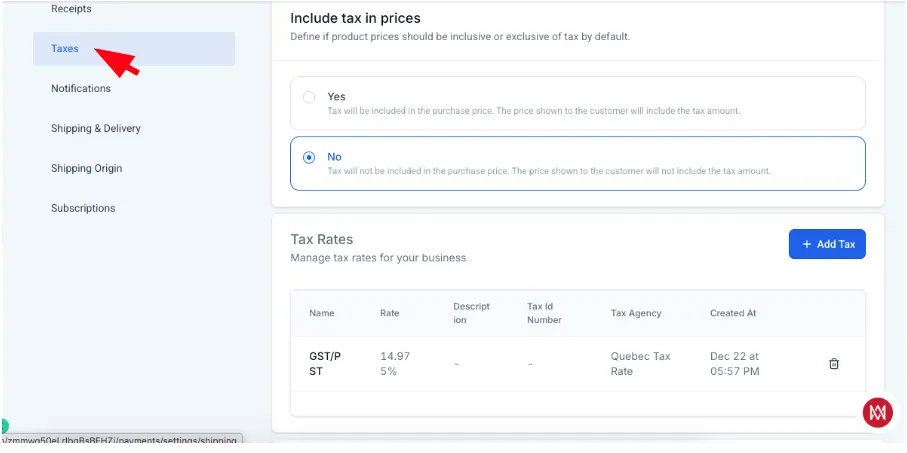907x453 pixels.
Task: Click the Name column header
Action: (x=322, y=313)
